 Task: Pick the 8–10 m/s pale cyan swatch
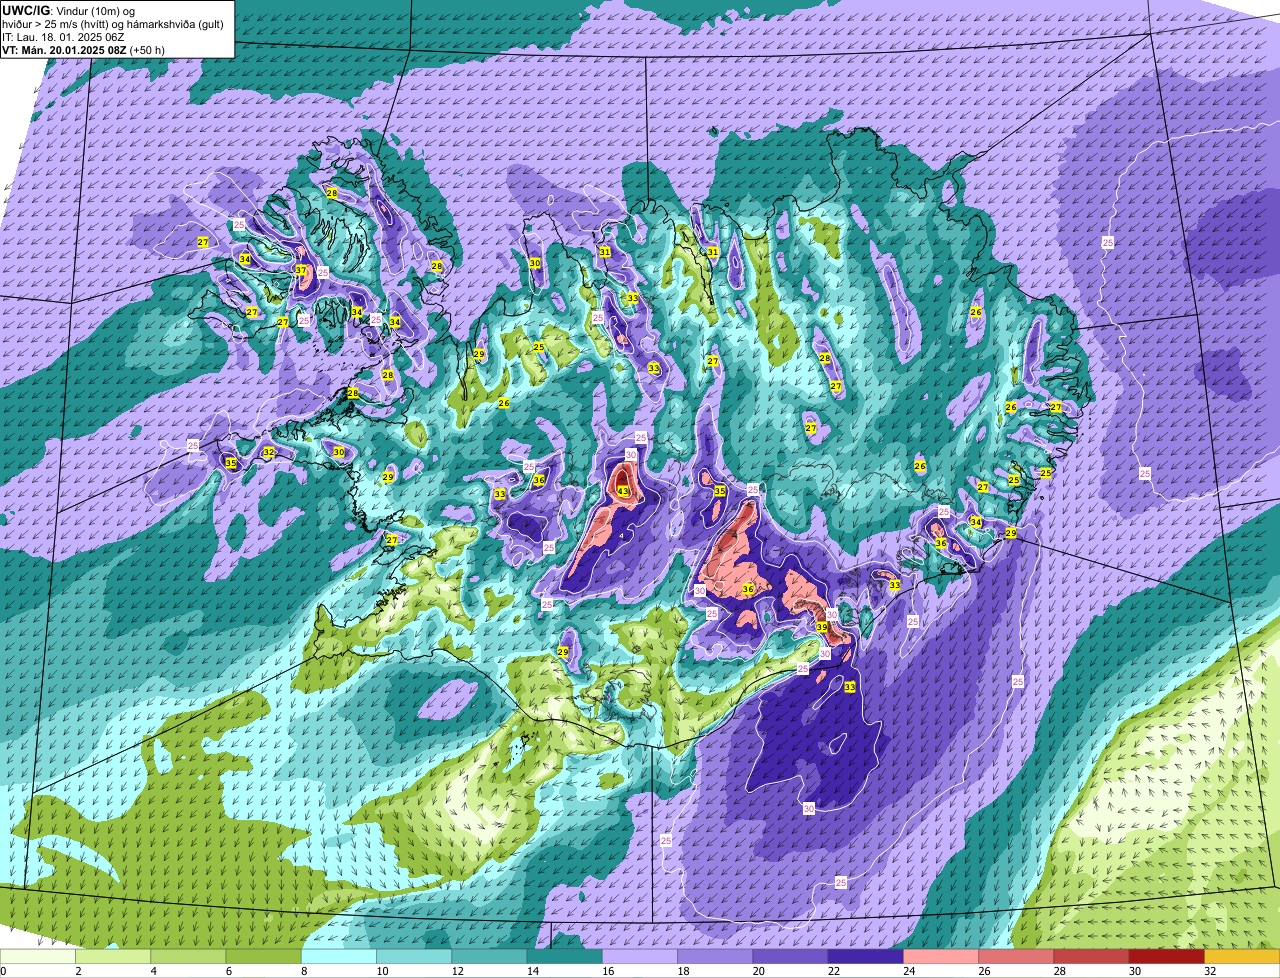click(339, 957)
